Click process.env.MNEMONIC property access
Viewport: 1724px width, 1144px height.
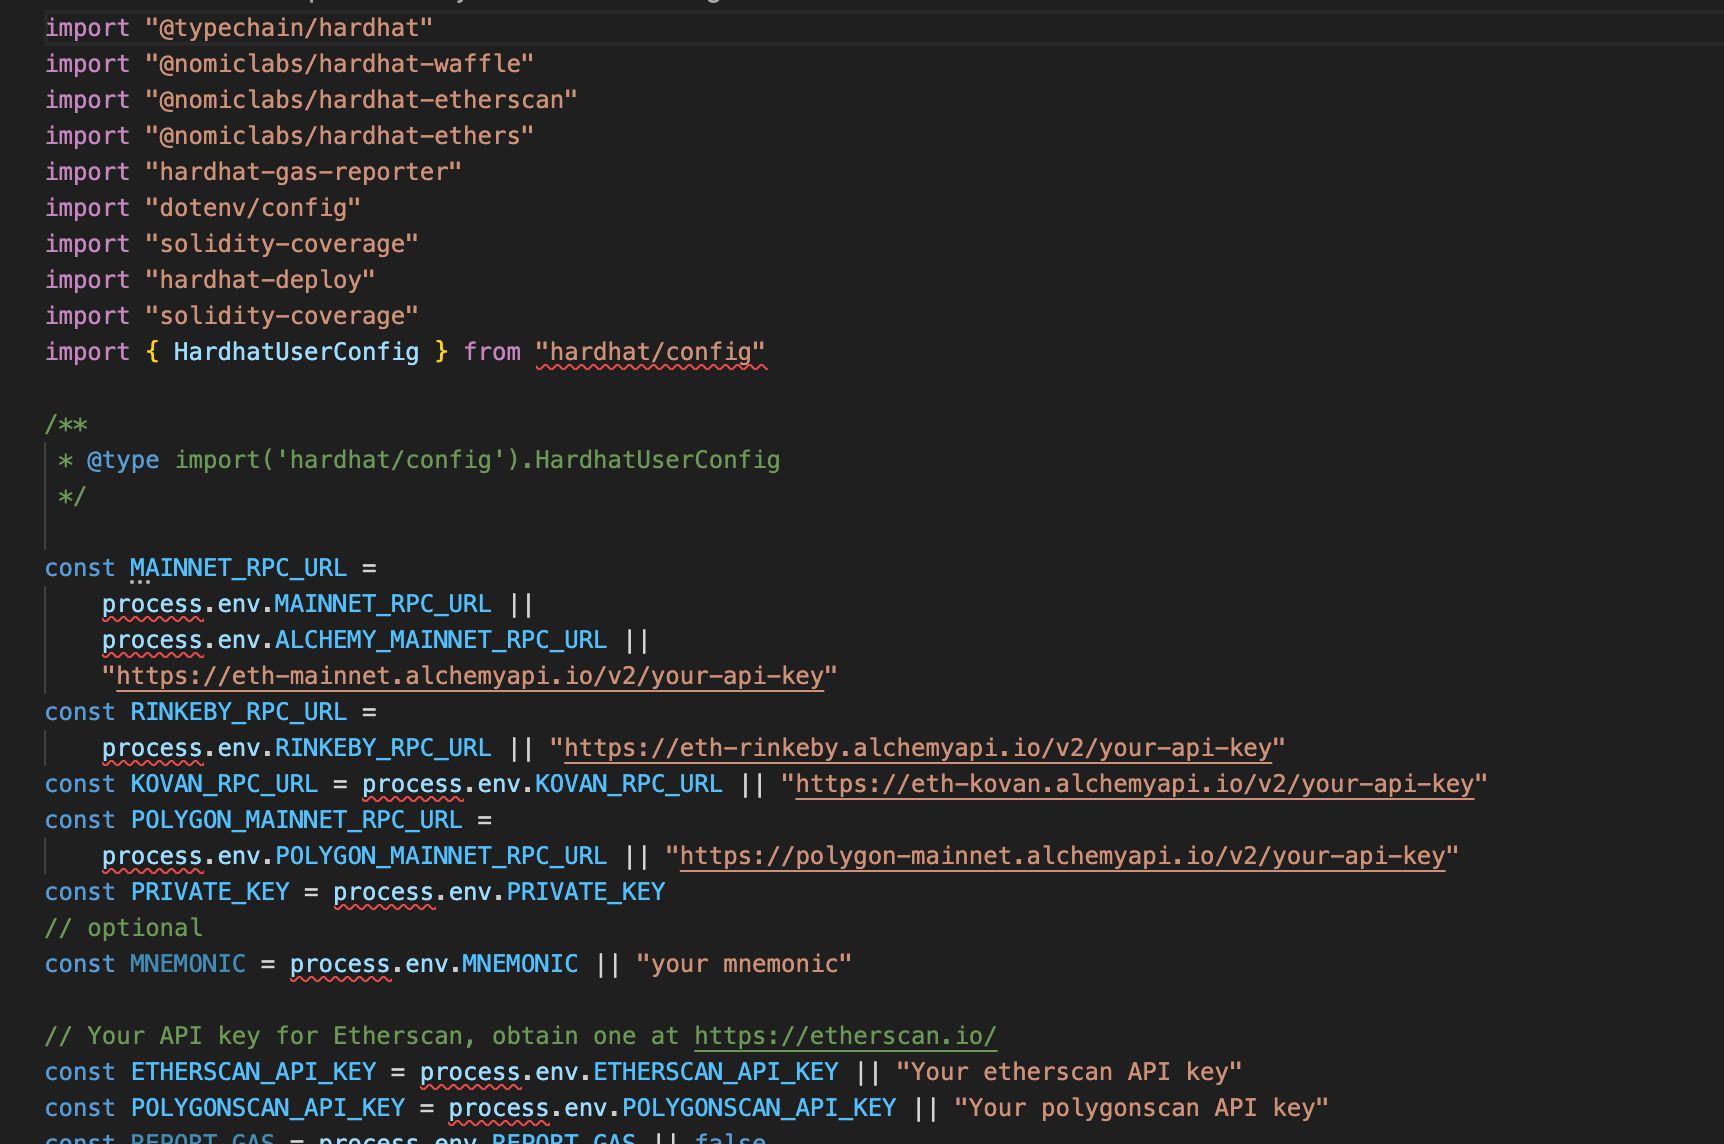click(x=434, y=964)
